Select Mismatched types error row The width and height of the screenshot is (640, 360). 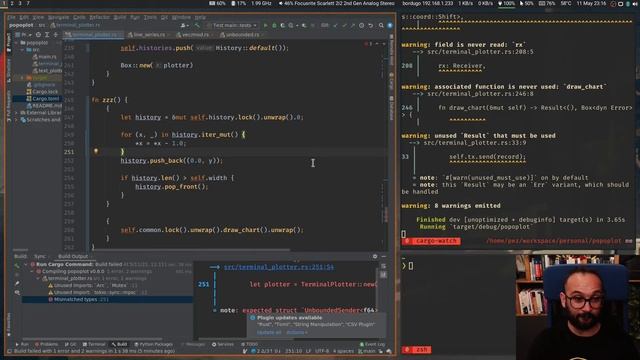107,300
